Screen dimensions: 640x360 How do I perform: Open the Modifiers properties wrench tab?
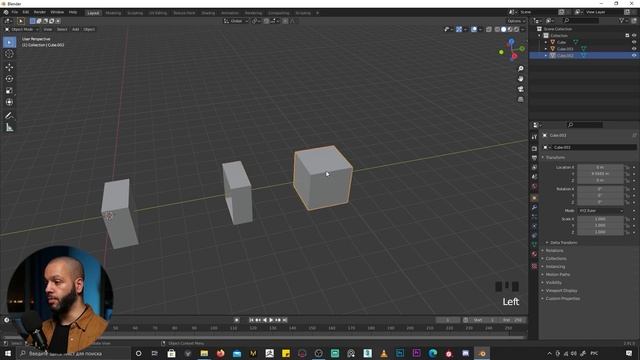[534, 208]
